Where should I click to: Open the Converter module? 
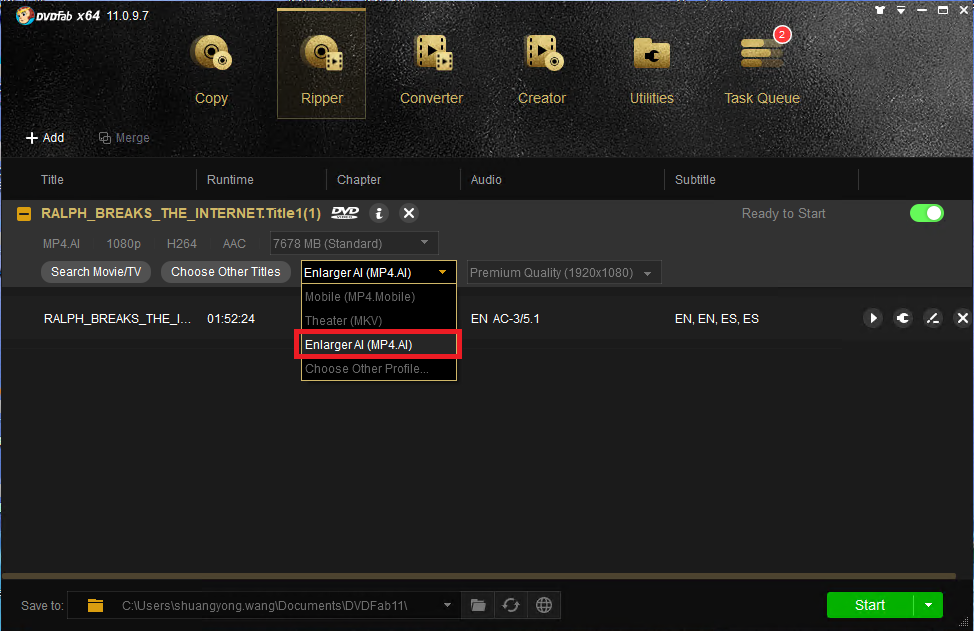432,68
